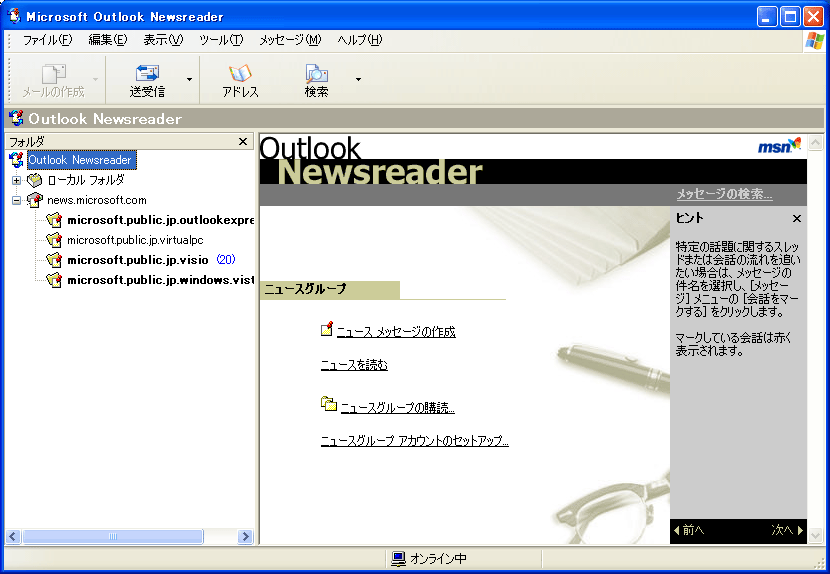Click the microsoft.public.jp.visio newsgroup icon
830x574 pixels.
(x=53, y=260)
